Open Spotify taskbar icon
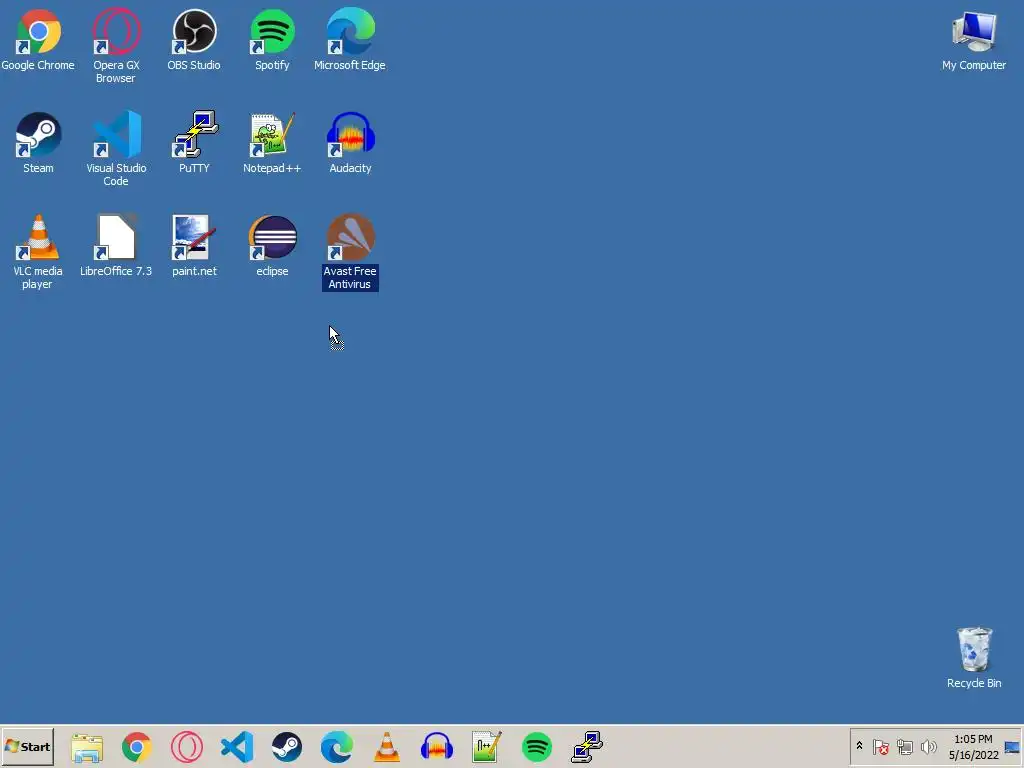Image resolution: width=1024 pixels, height=768 pixels. click(x=537, y=747)
